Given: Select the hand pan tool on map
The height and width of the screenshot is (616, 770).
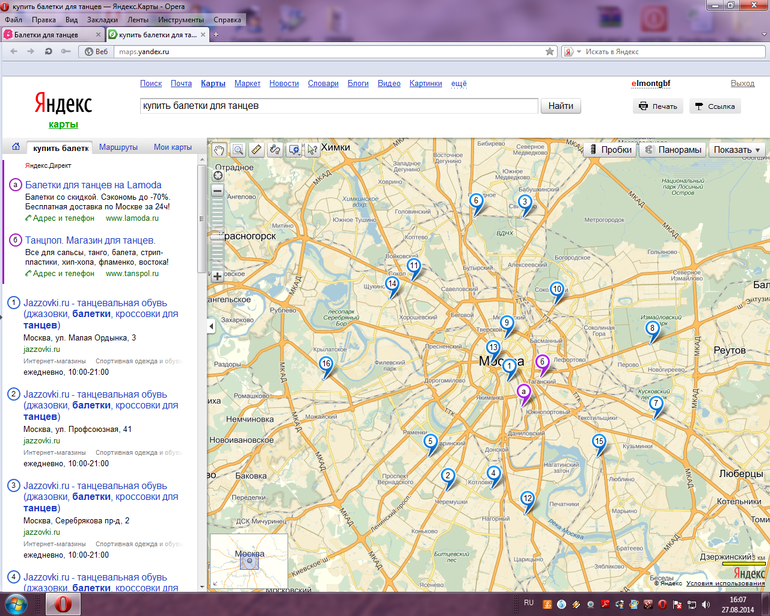Looking at the screenshot, I should (x=220, y=150).
